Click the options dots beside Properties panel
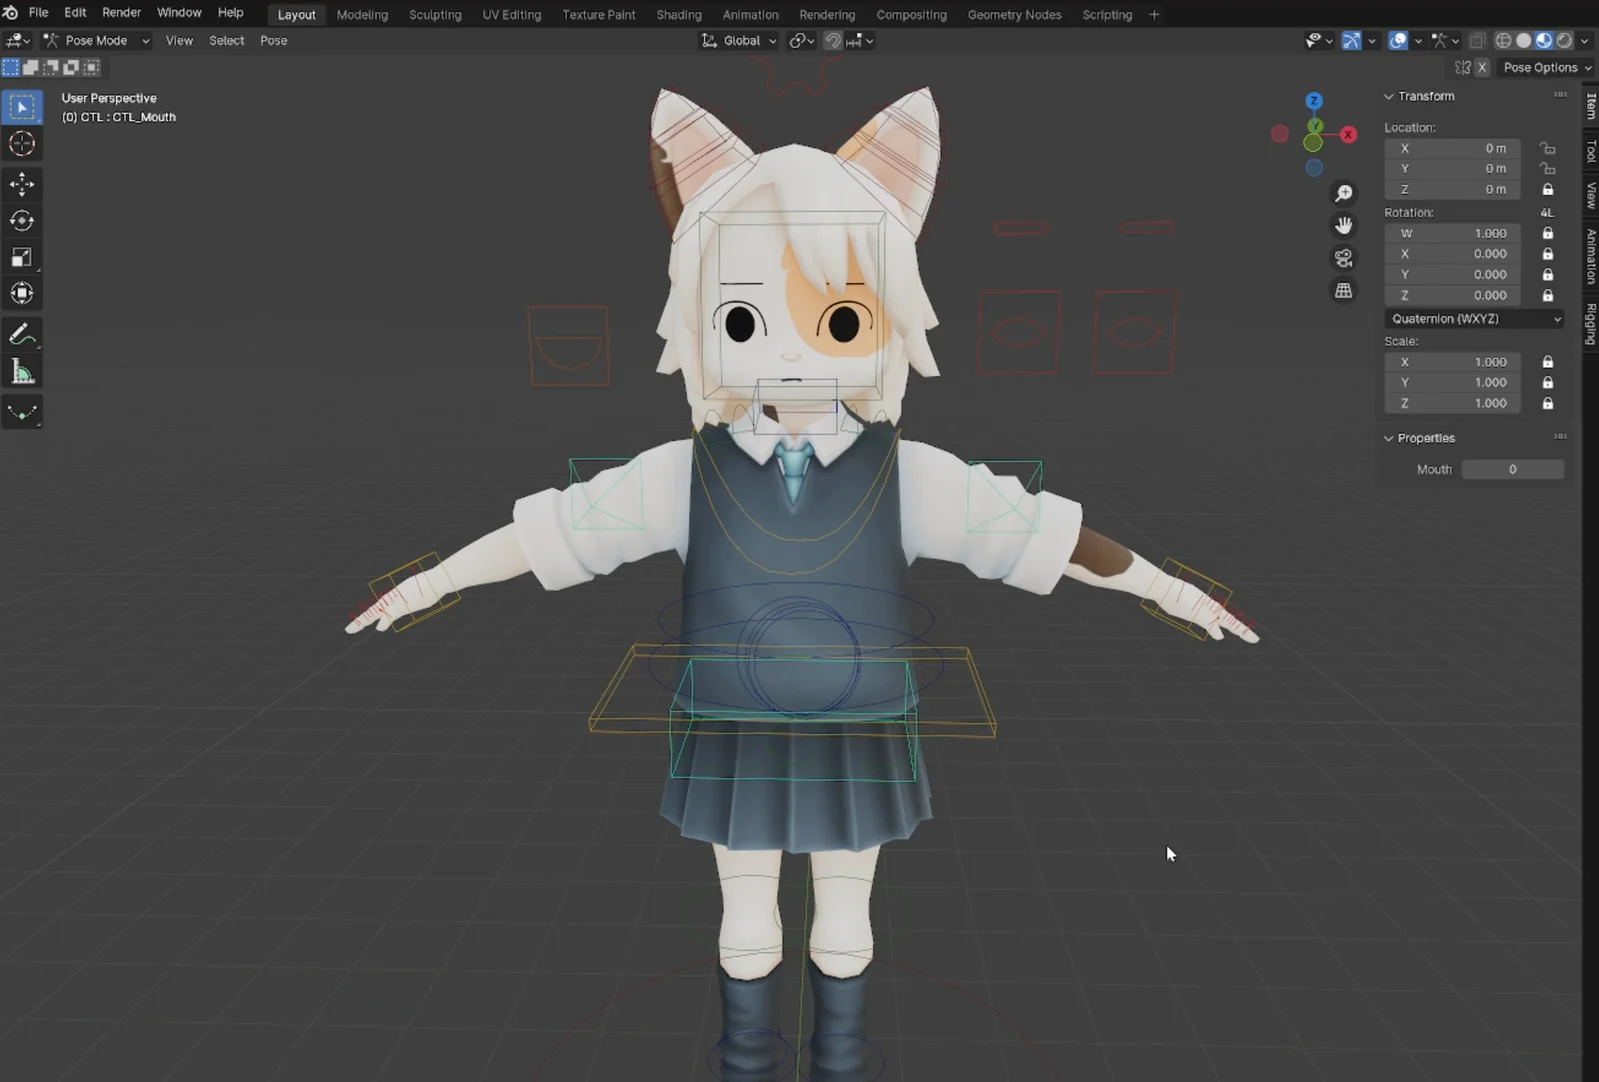This screenshot has width=1599, height=1082. point(1560,437)
